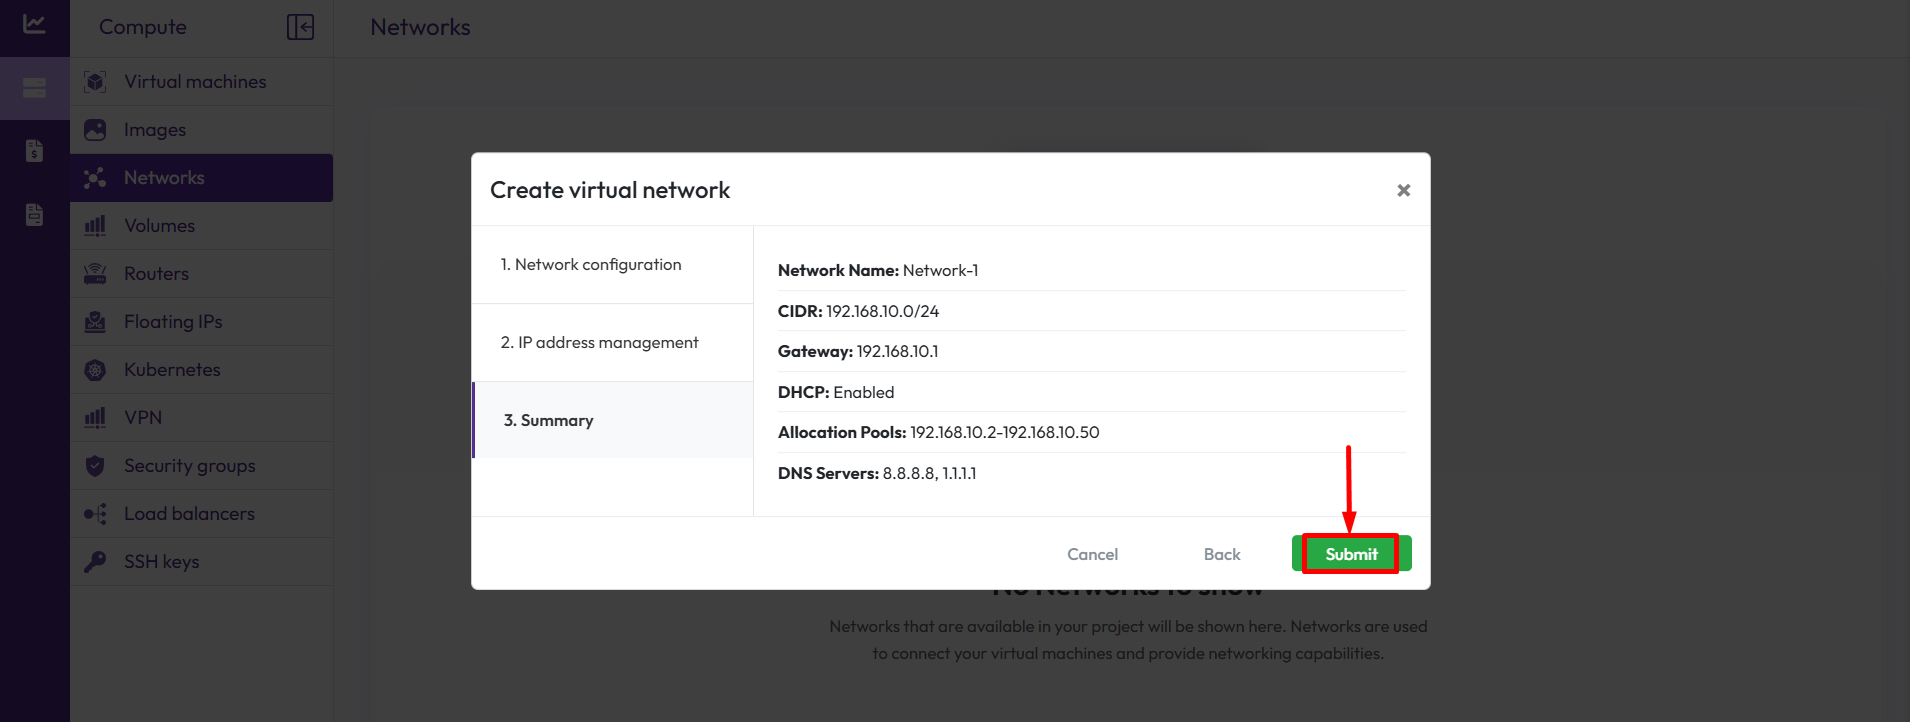Viewport: 1910px width, 722px height.
Task: Open the analytics chart icon in left rail
Action: [x=34, y=24]
